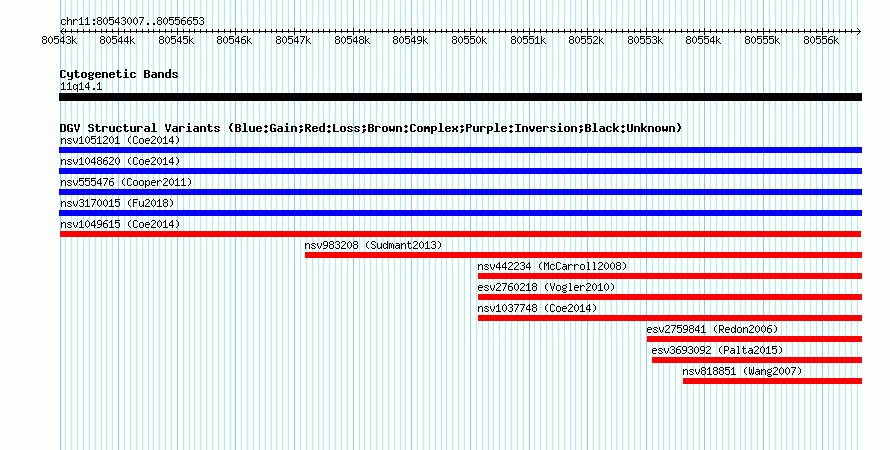
Task: Open the esv2760218 (Vogler2010) variant label
Action: [546, 287]
